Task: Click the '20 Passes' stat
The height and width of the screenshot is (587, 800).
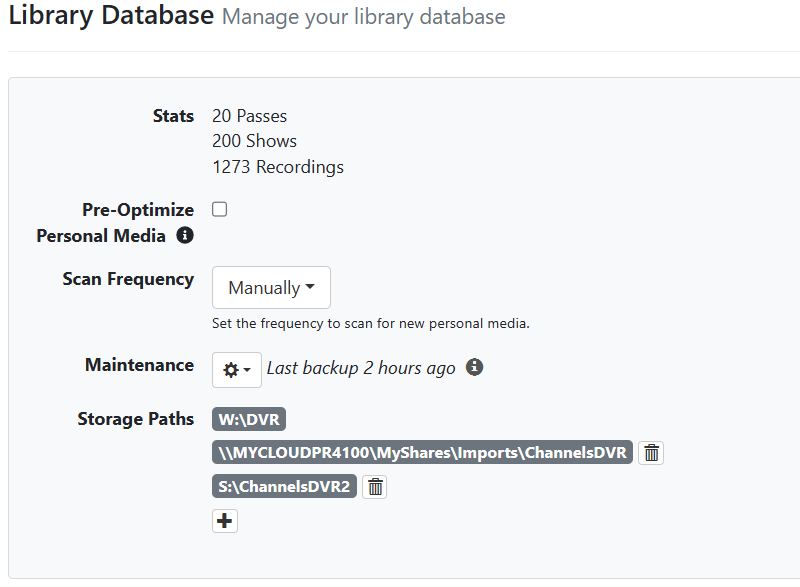Action: (x=249, y=116)
